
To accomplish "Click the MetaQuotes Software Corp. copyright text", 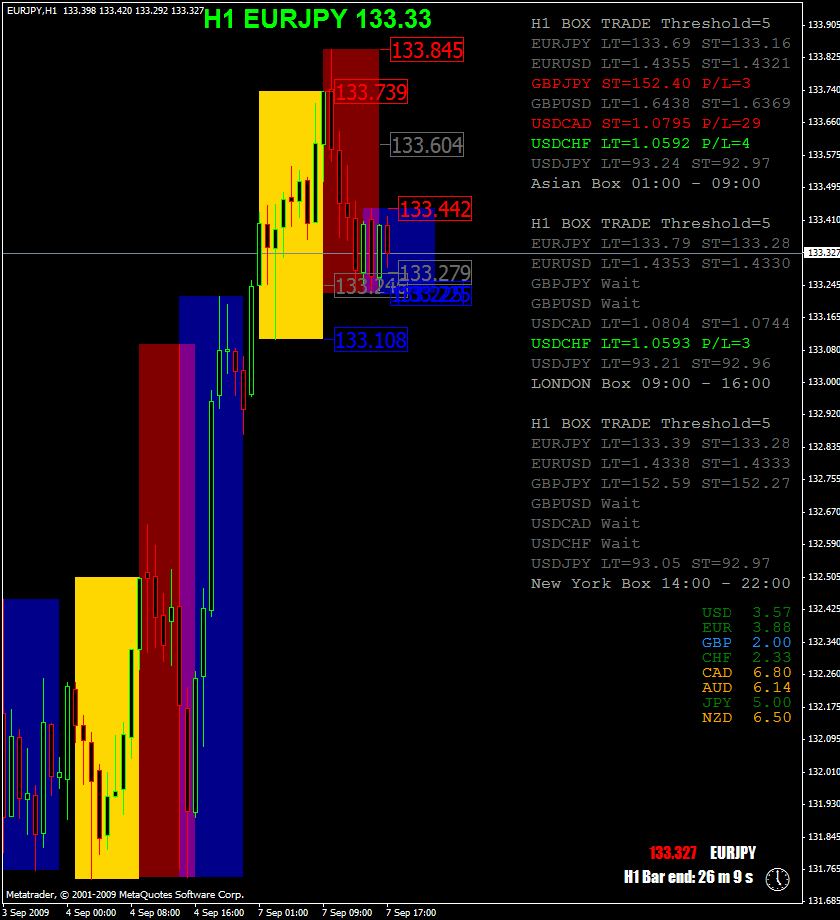I will (125, 895).
